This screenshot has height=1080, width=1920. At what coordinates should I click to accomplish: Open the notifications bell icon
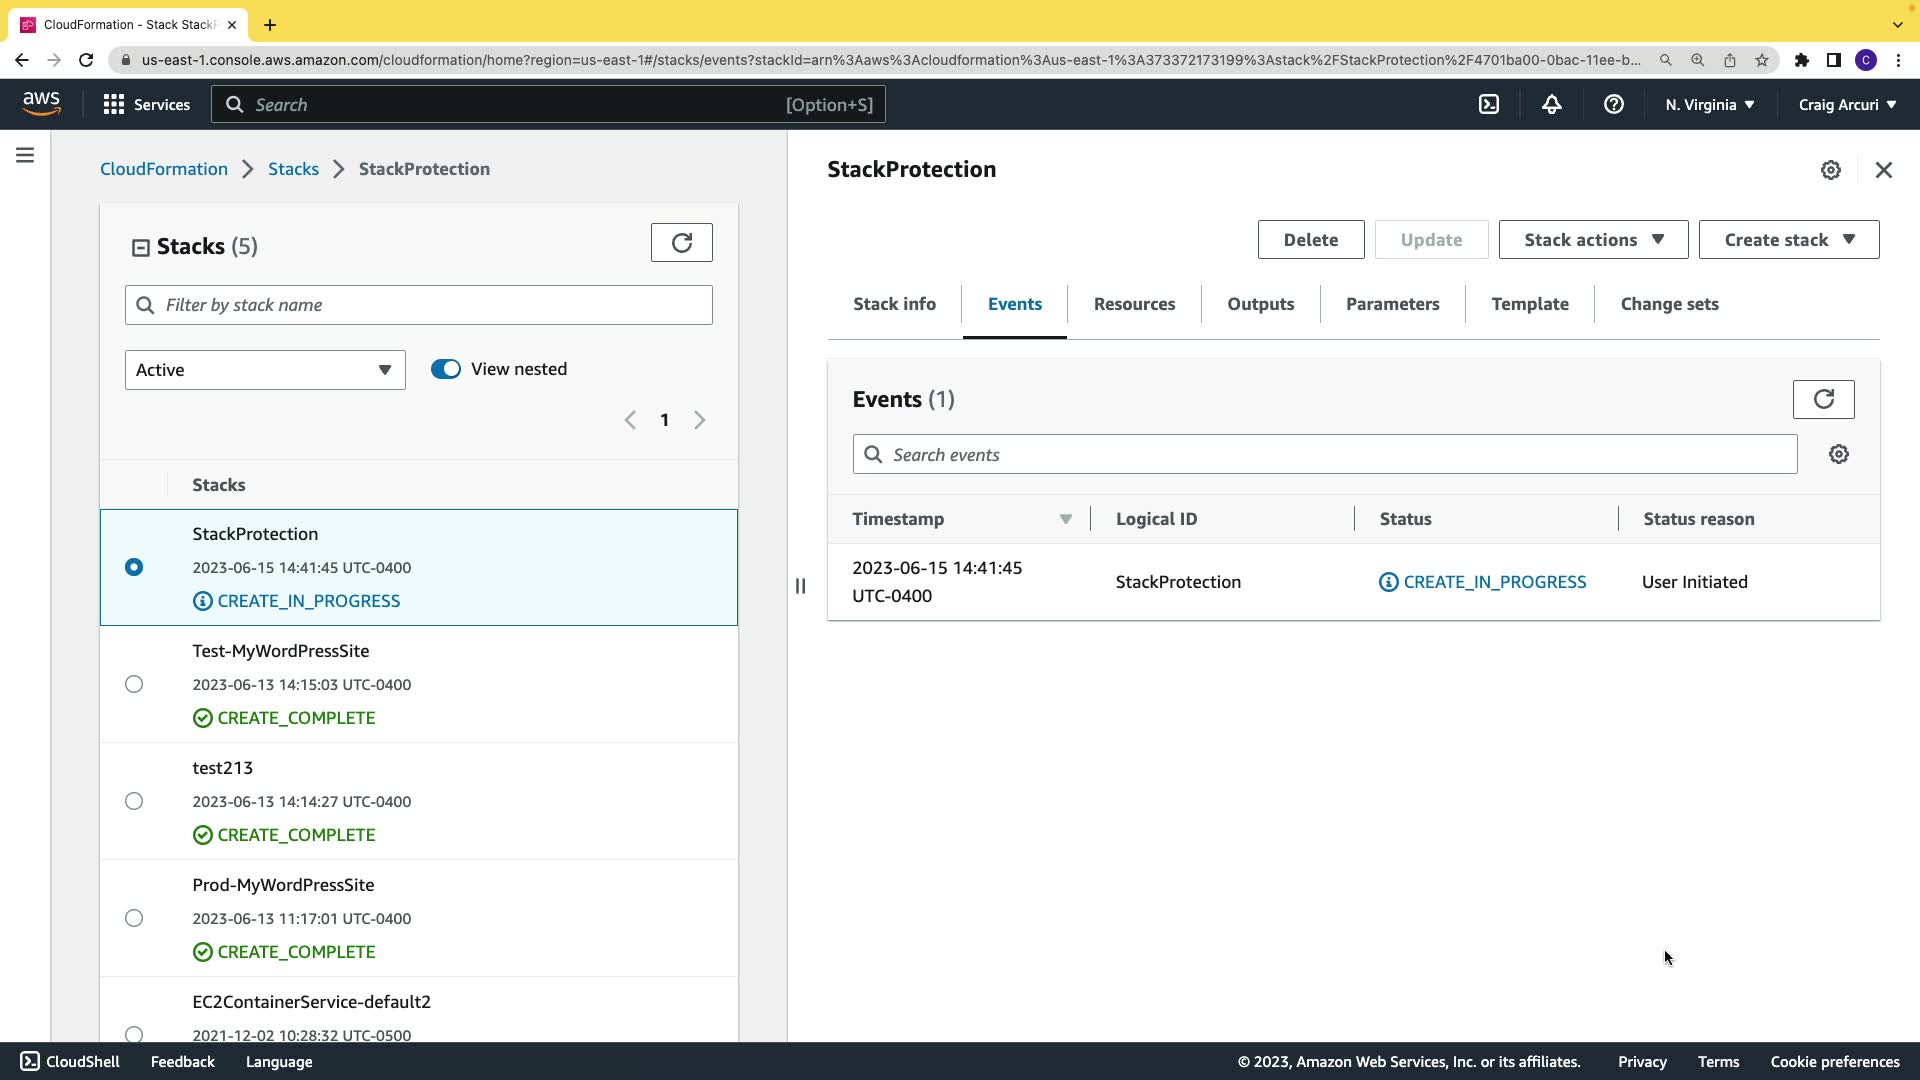(1551, 104)
